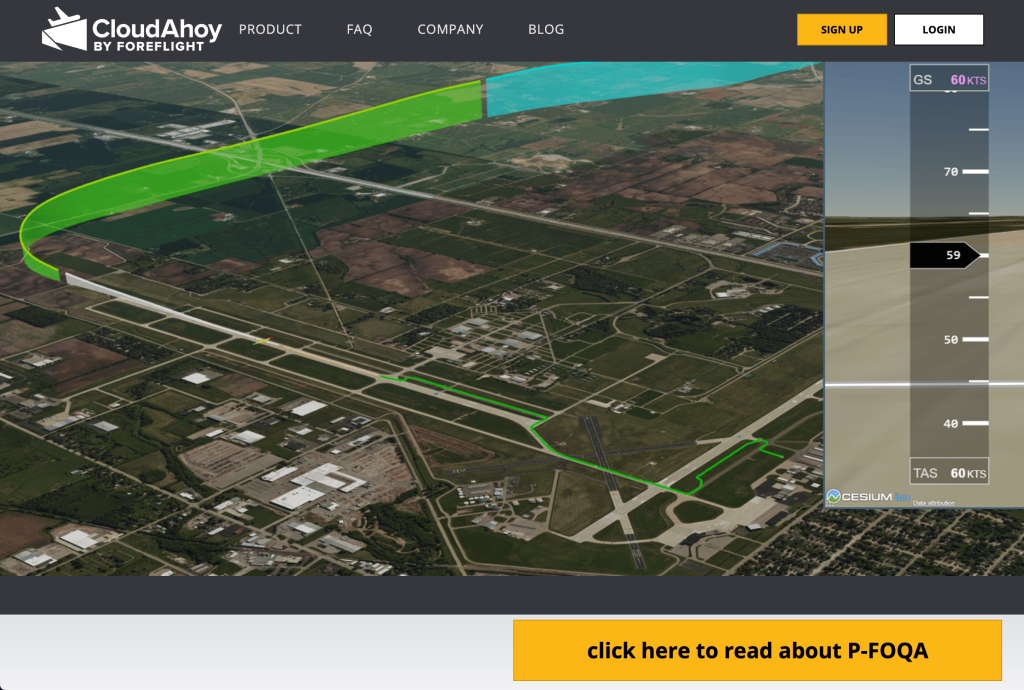This screenshot has width=1024, height=690.
Task: Click the CloudAhoy airplane logo icon
Action: pos(64,29)
